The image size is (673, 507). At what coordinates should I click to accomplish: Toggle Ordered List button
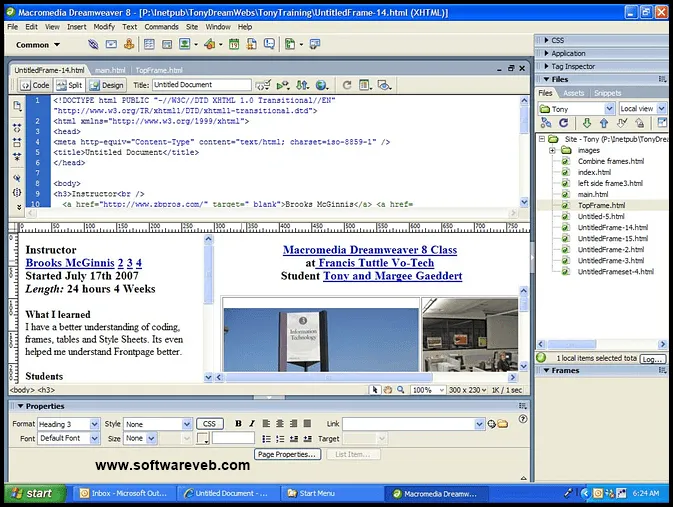280,439
